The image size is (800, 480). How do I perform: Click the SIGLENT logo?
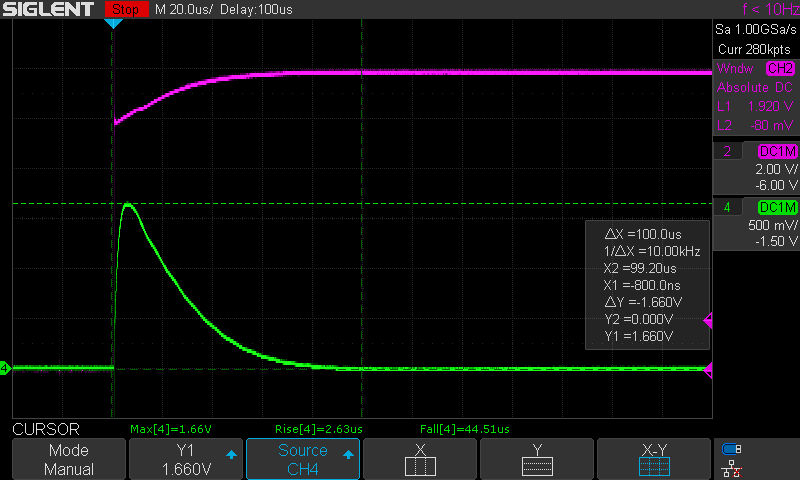(48, 9)
